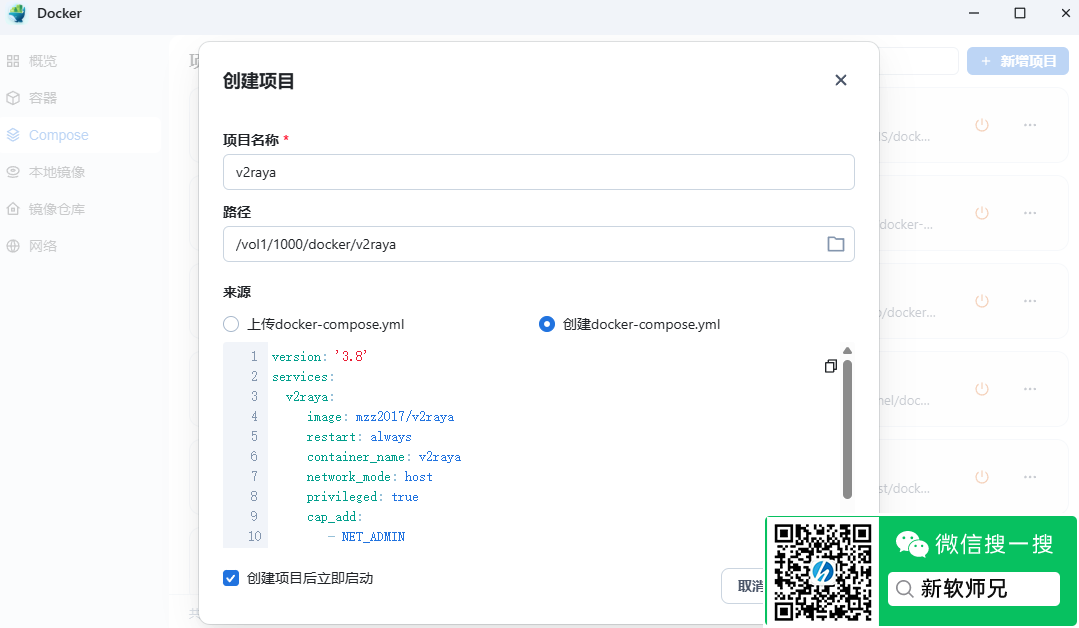The width and height of the screenshot is (1079, 628).
Task: Open 本地镜像 (Local Images) via its disc icon
Action: (x=14, y=171)
